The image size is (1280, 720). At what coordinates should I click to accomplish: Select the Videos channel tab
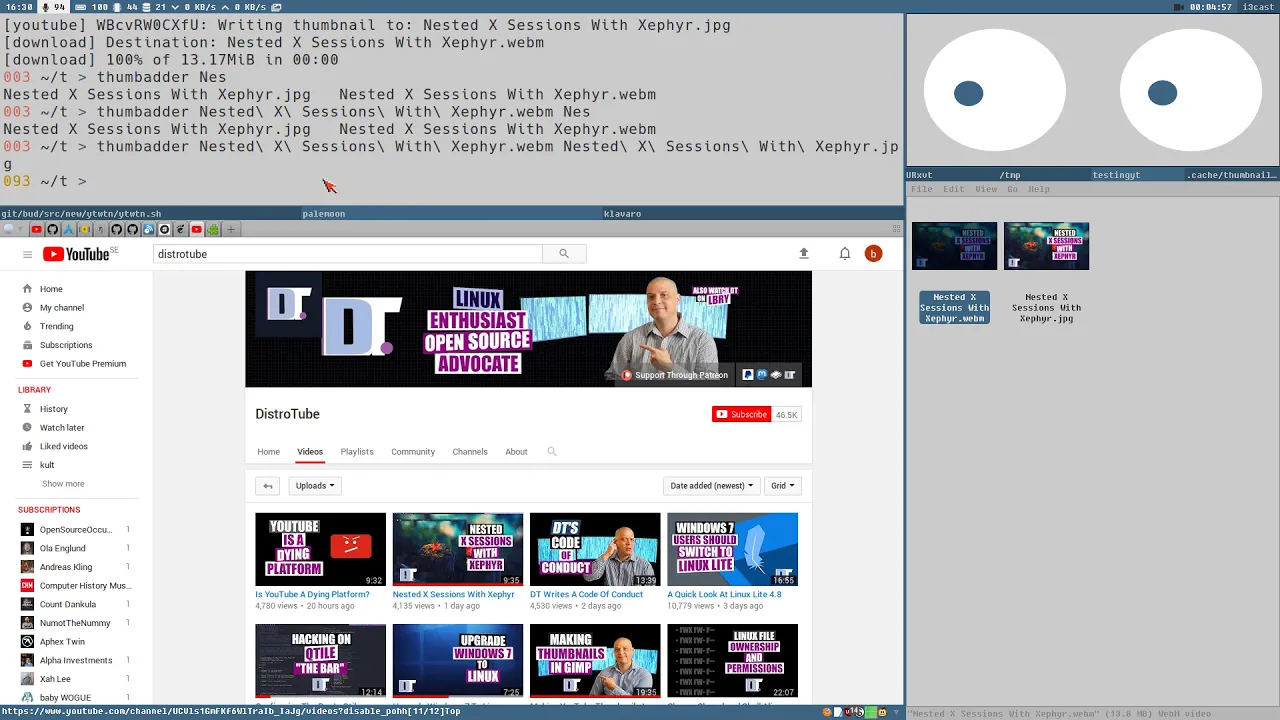[x=310, y=452]
